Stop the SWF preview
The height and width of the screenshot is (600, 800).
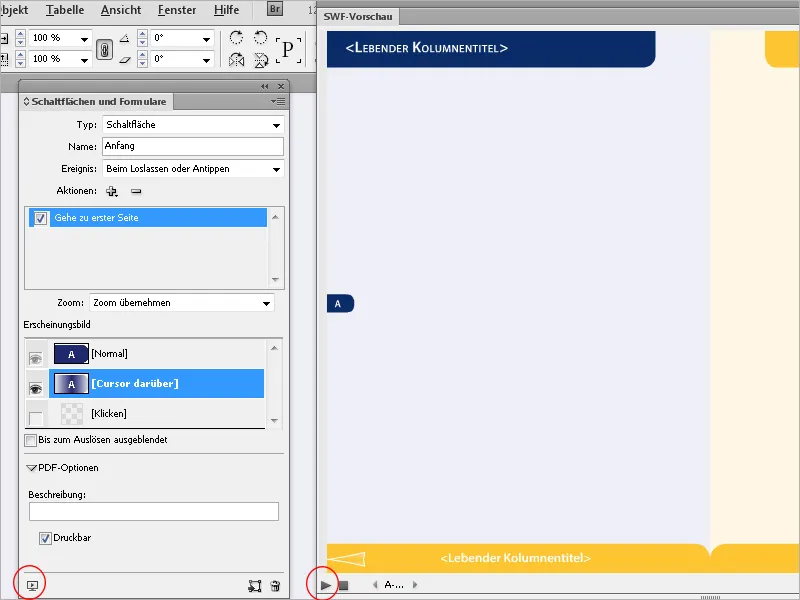click(344, 585)
